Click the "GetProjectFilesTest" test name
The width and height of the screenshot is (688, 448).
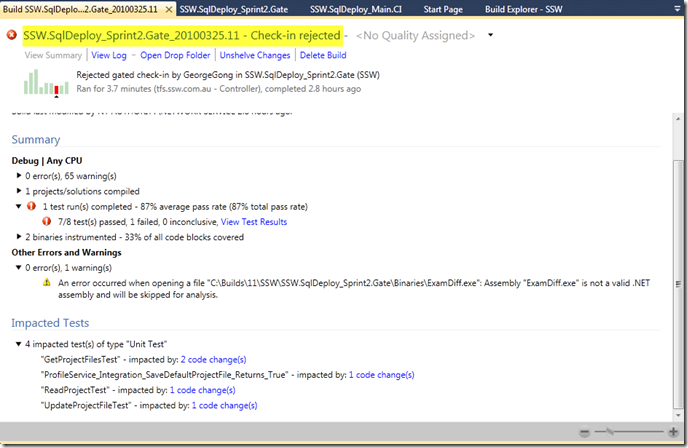coord(80,360)
